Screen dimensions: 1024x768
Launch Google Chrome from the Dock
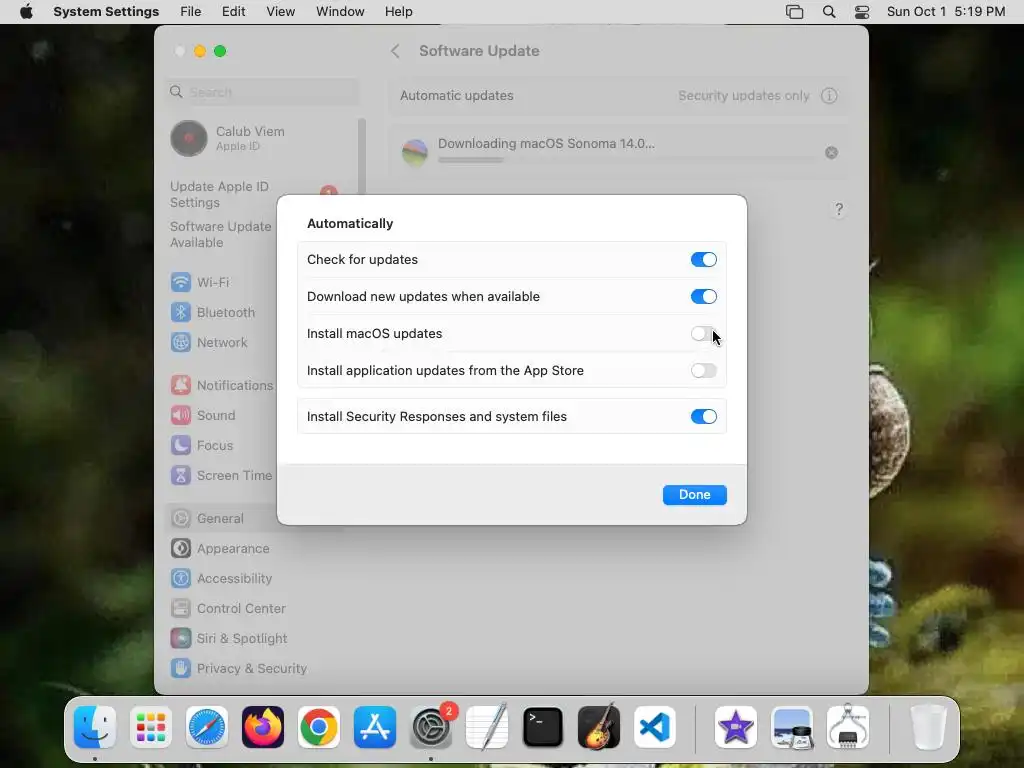click(x=319, y=727)
